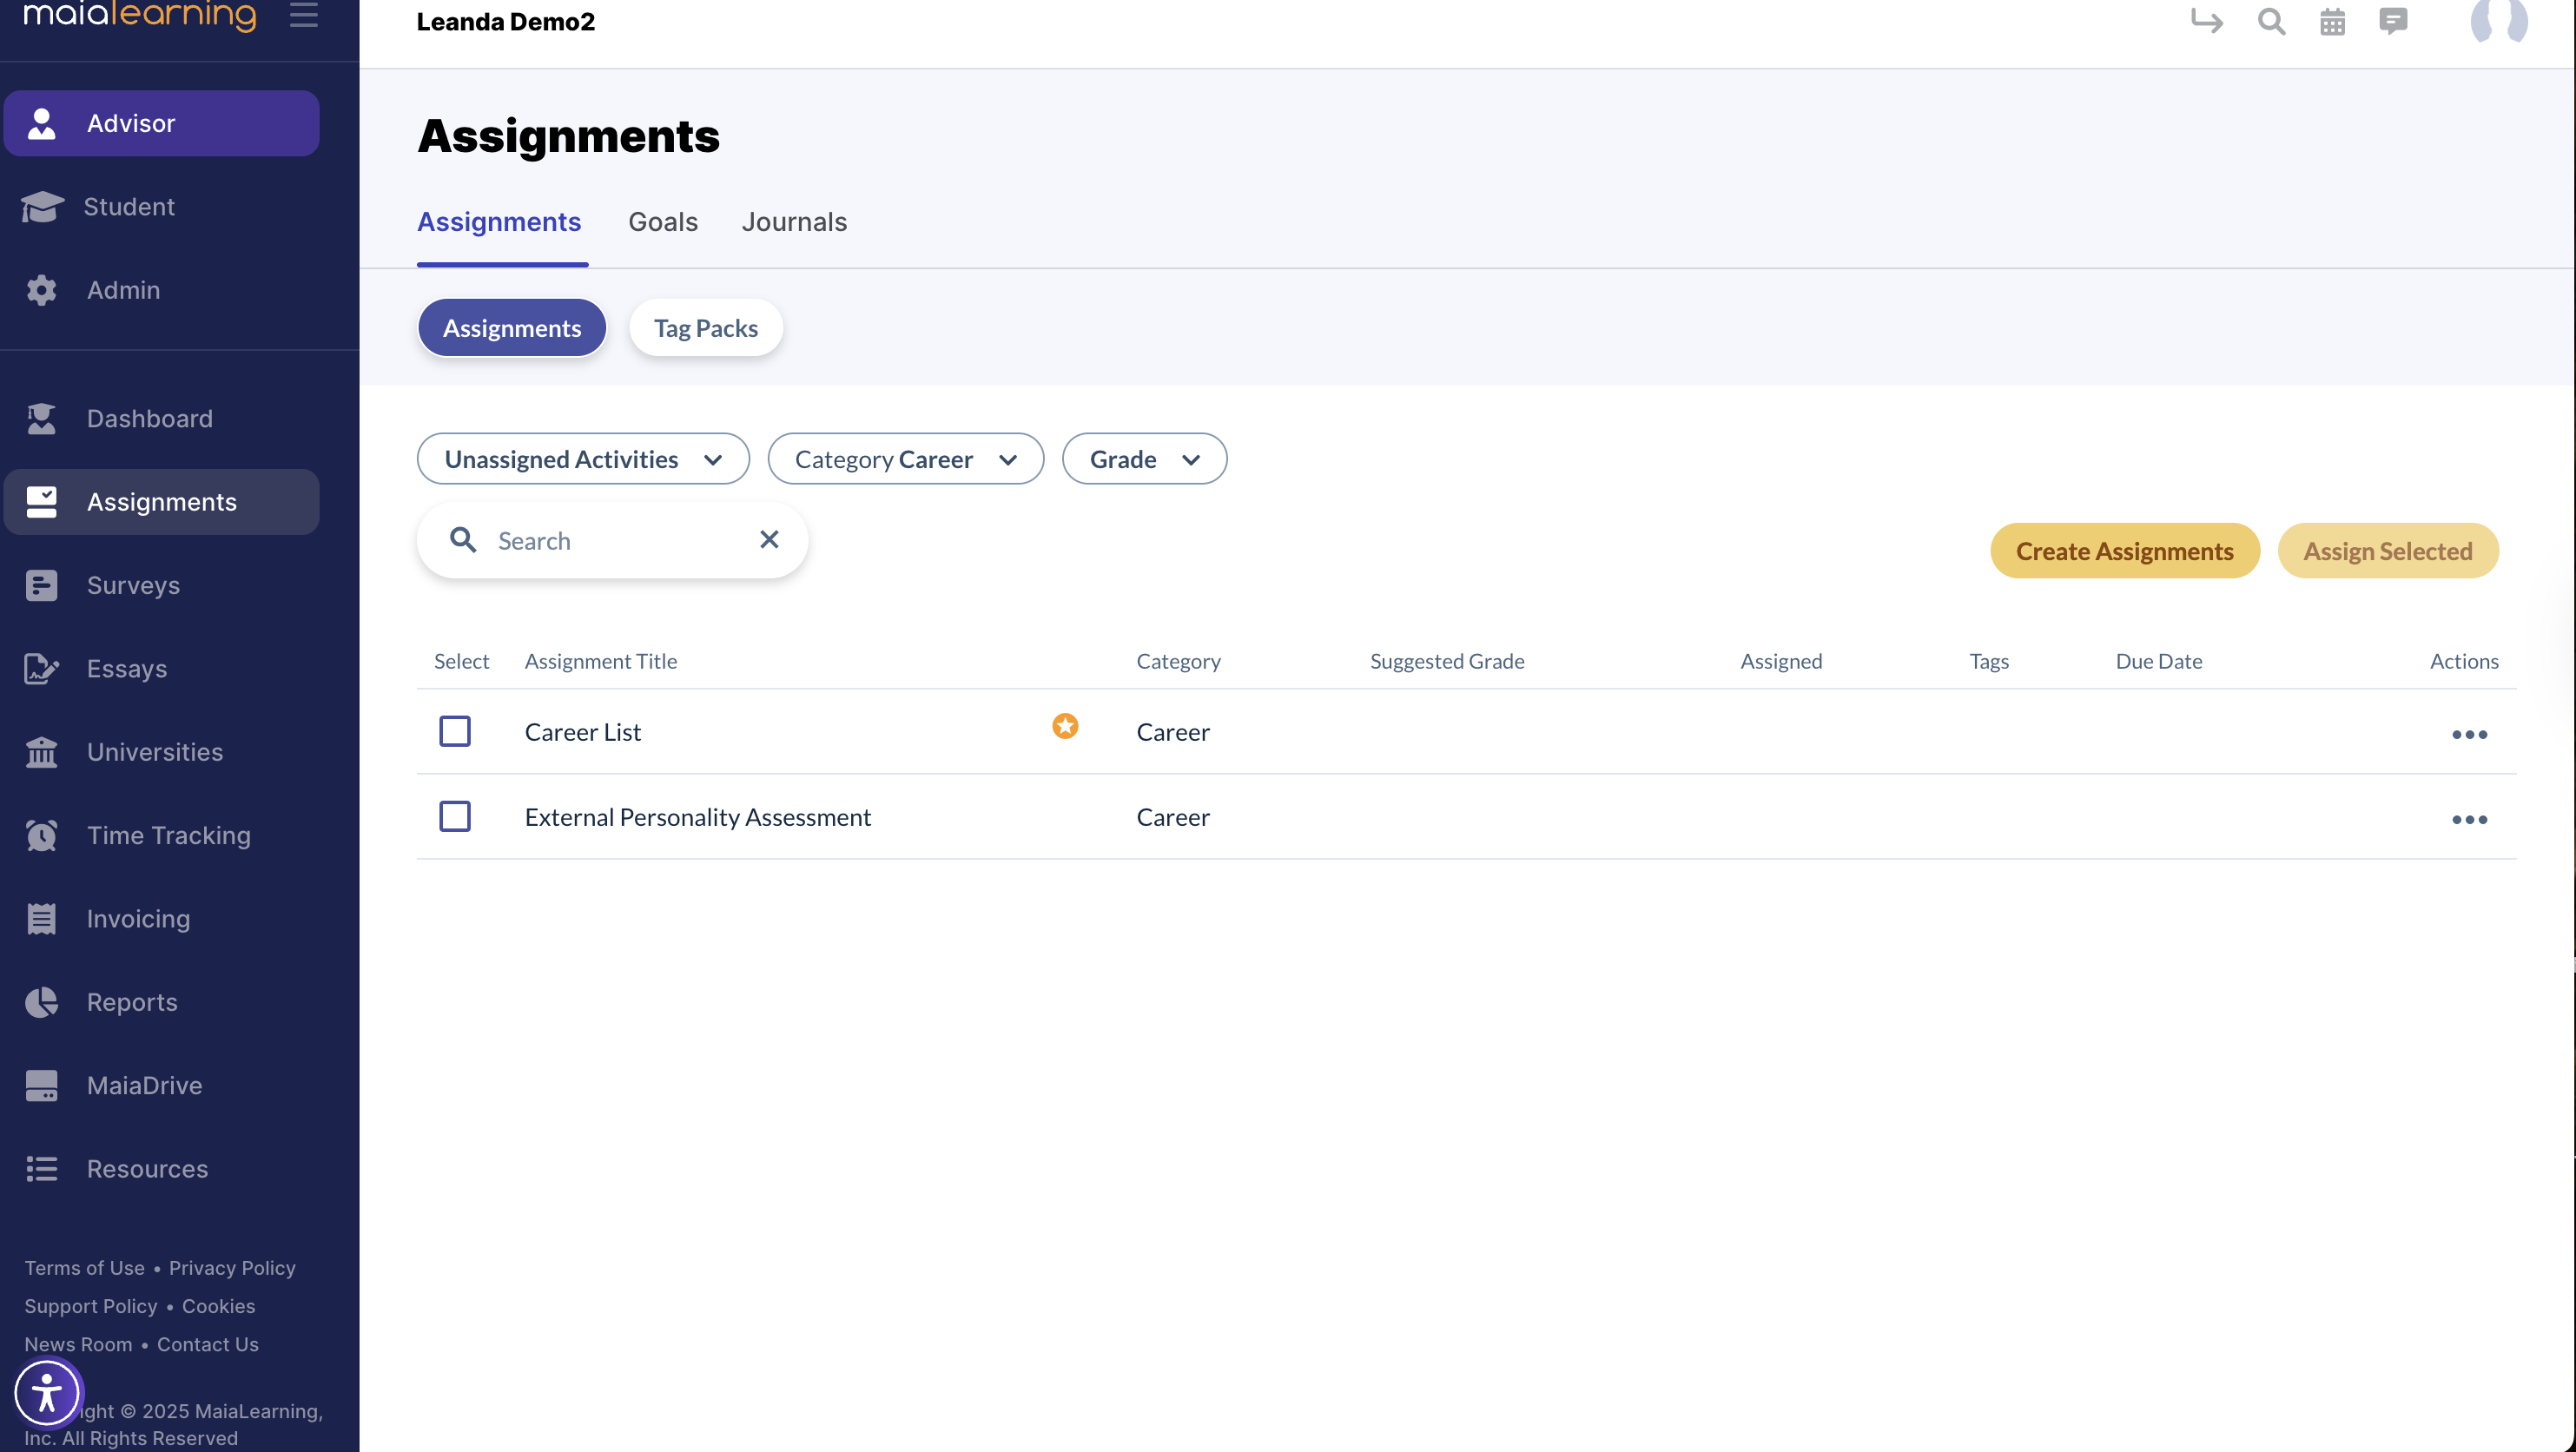Open Support Policy link
The image size is (2576, 1452).
pos(91,1306)
